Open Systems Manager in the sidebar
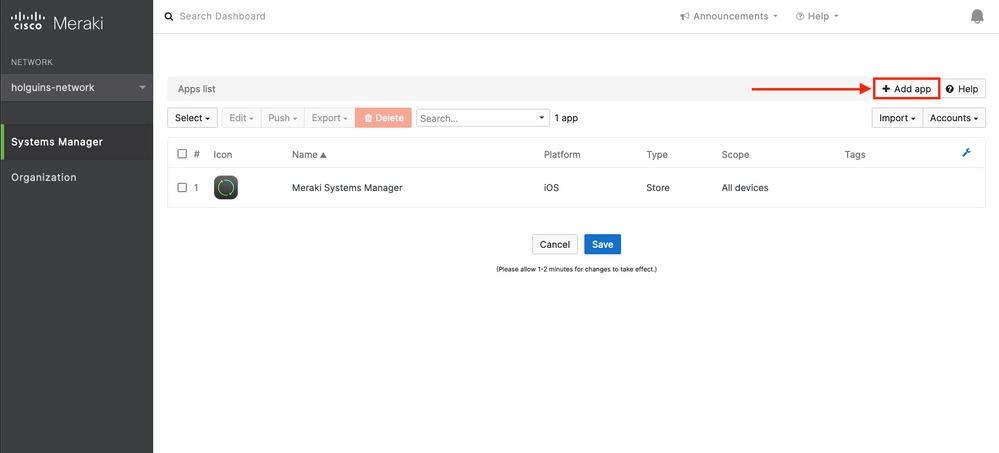The width and height of the screenshot is (999, 453). point(57,142)
